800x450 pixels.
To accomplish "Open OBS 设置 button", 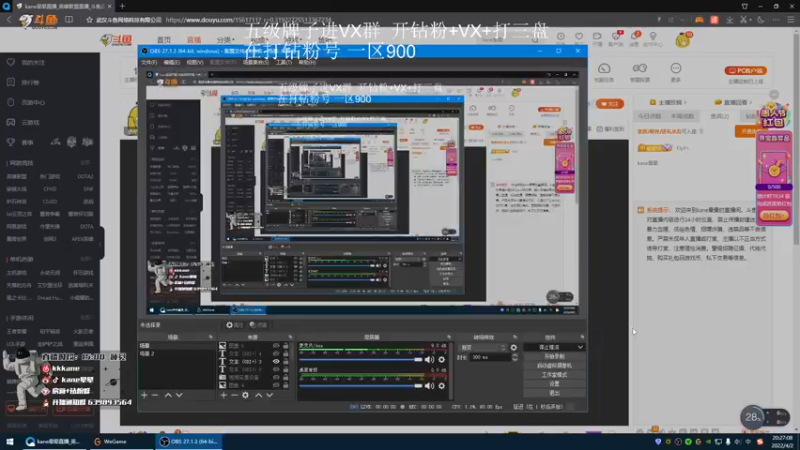I will tap(554, 384).
